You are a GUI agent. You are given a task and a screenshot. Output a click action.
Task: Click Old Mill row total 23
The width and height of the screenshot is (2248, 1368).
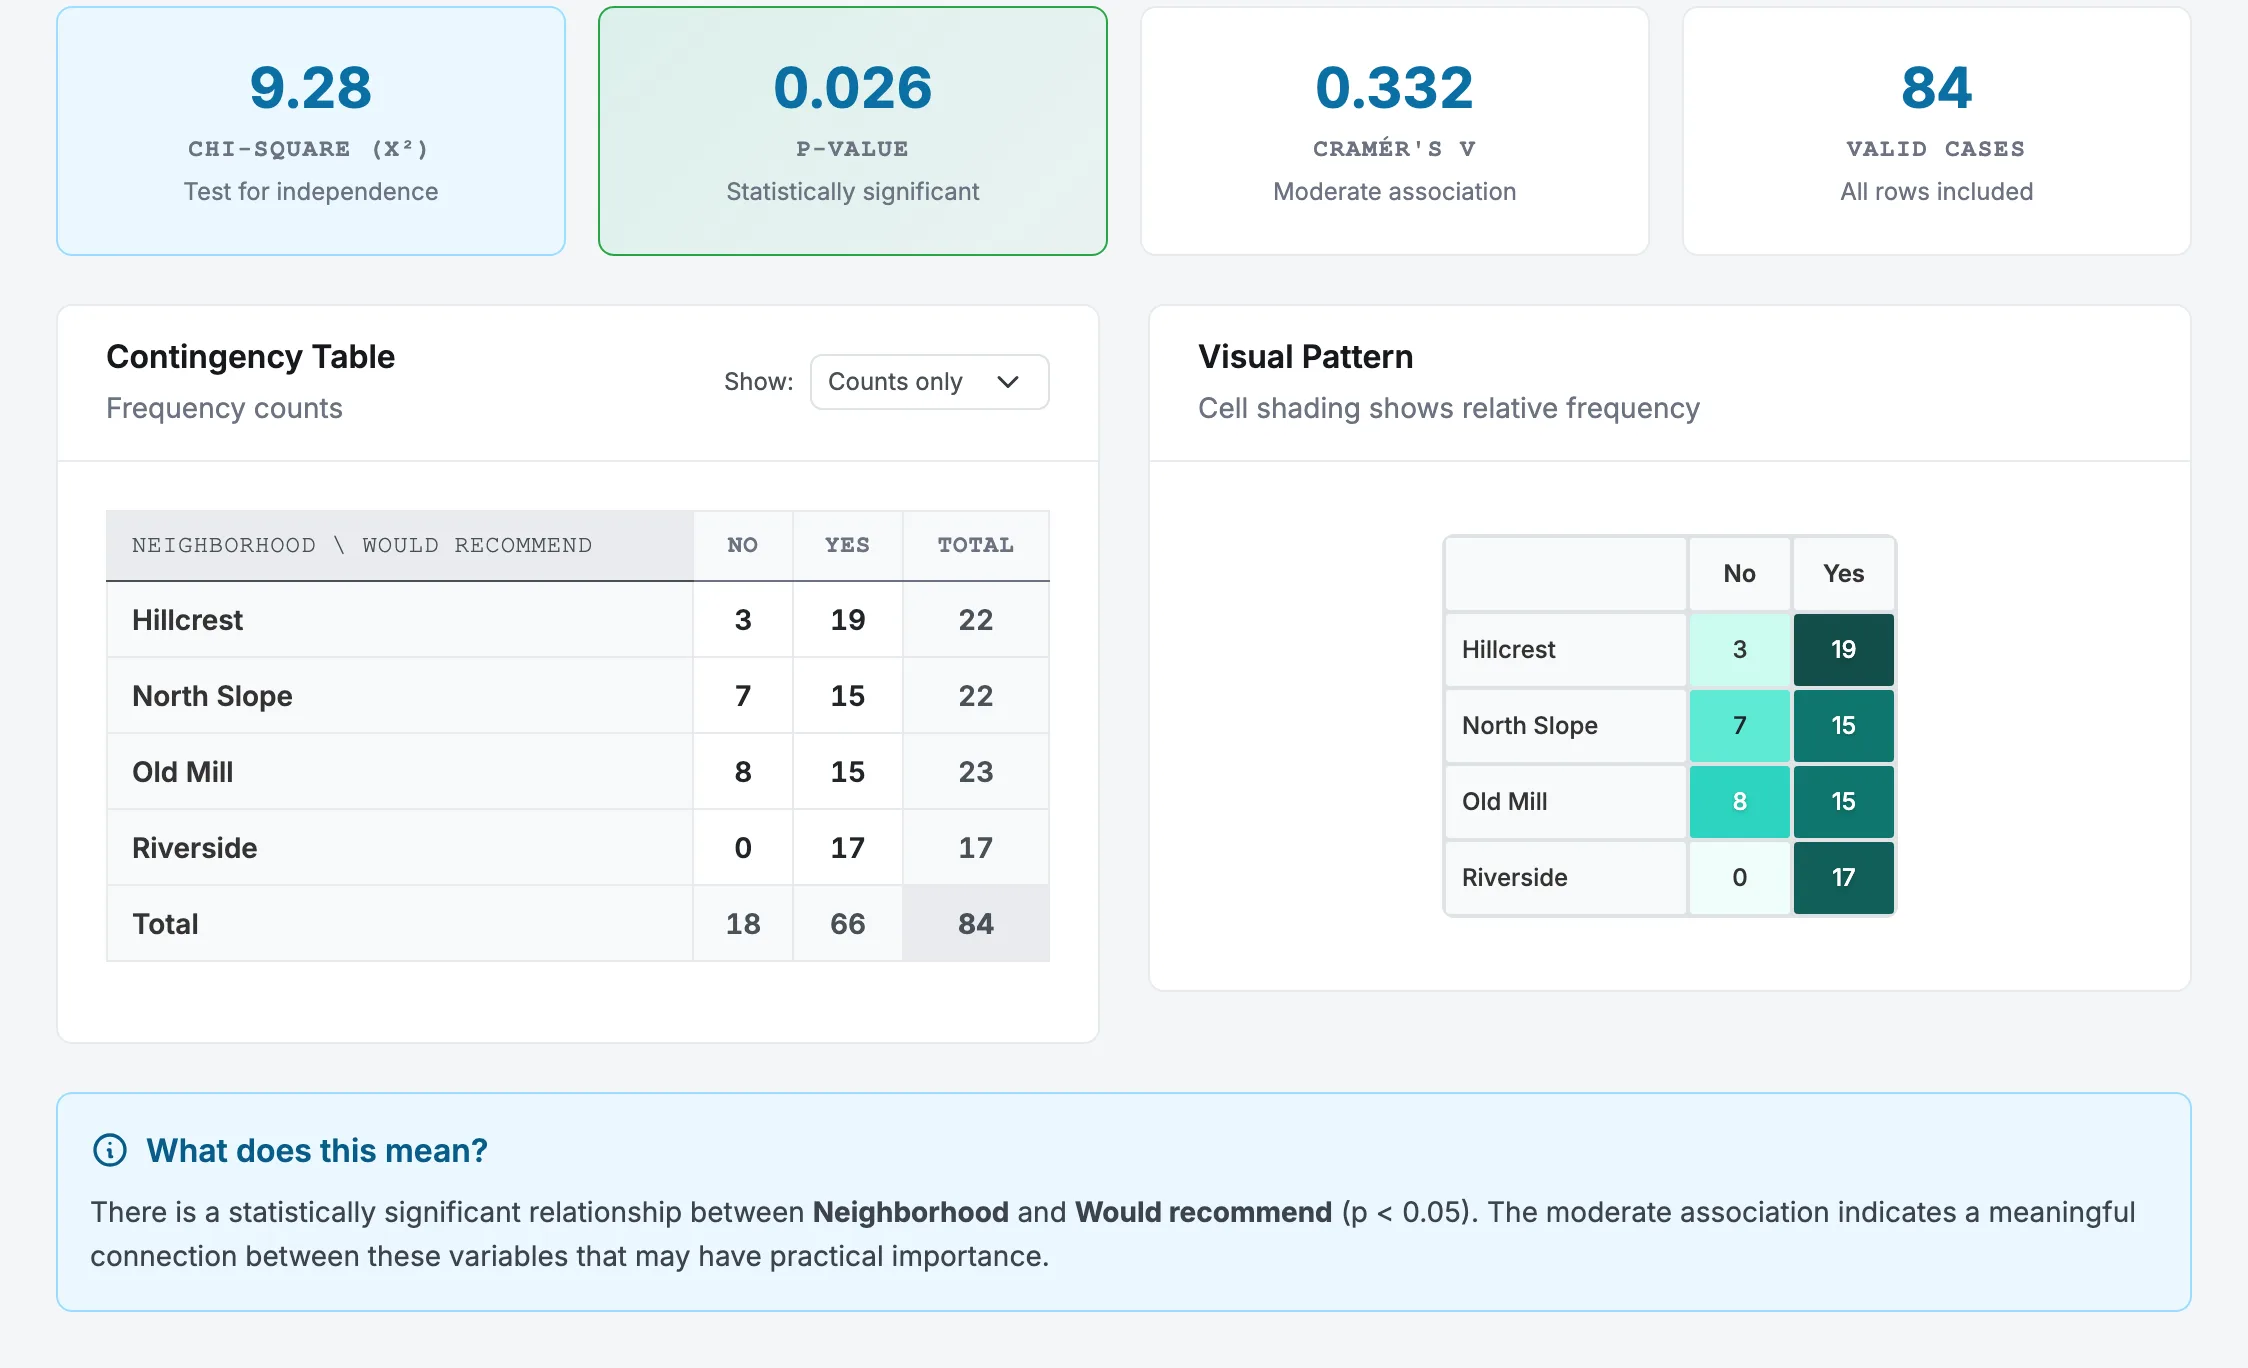(x=976, y=772)
